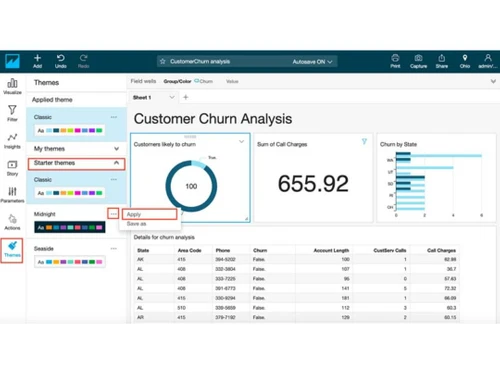Viewport: 500px width, 375px height.
Task: Open the Parameters sidebar panel
Action: click(12, 195)
